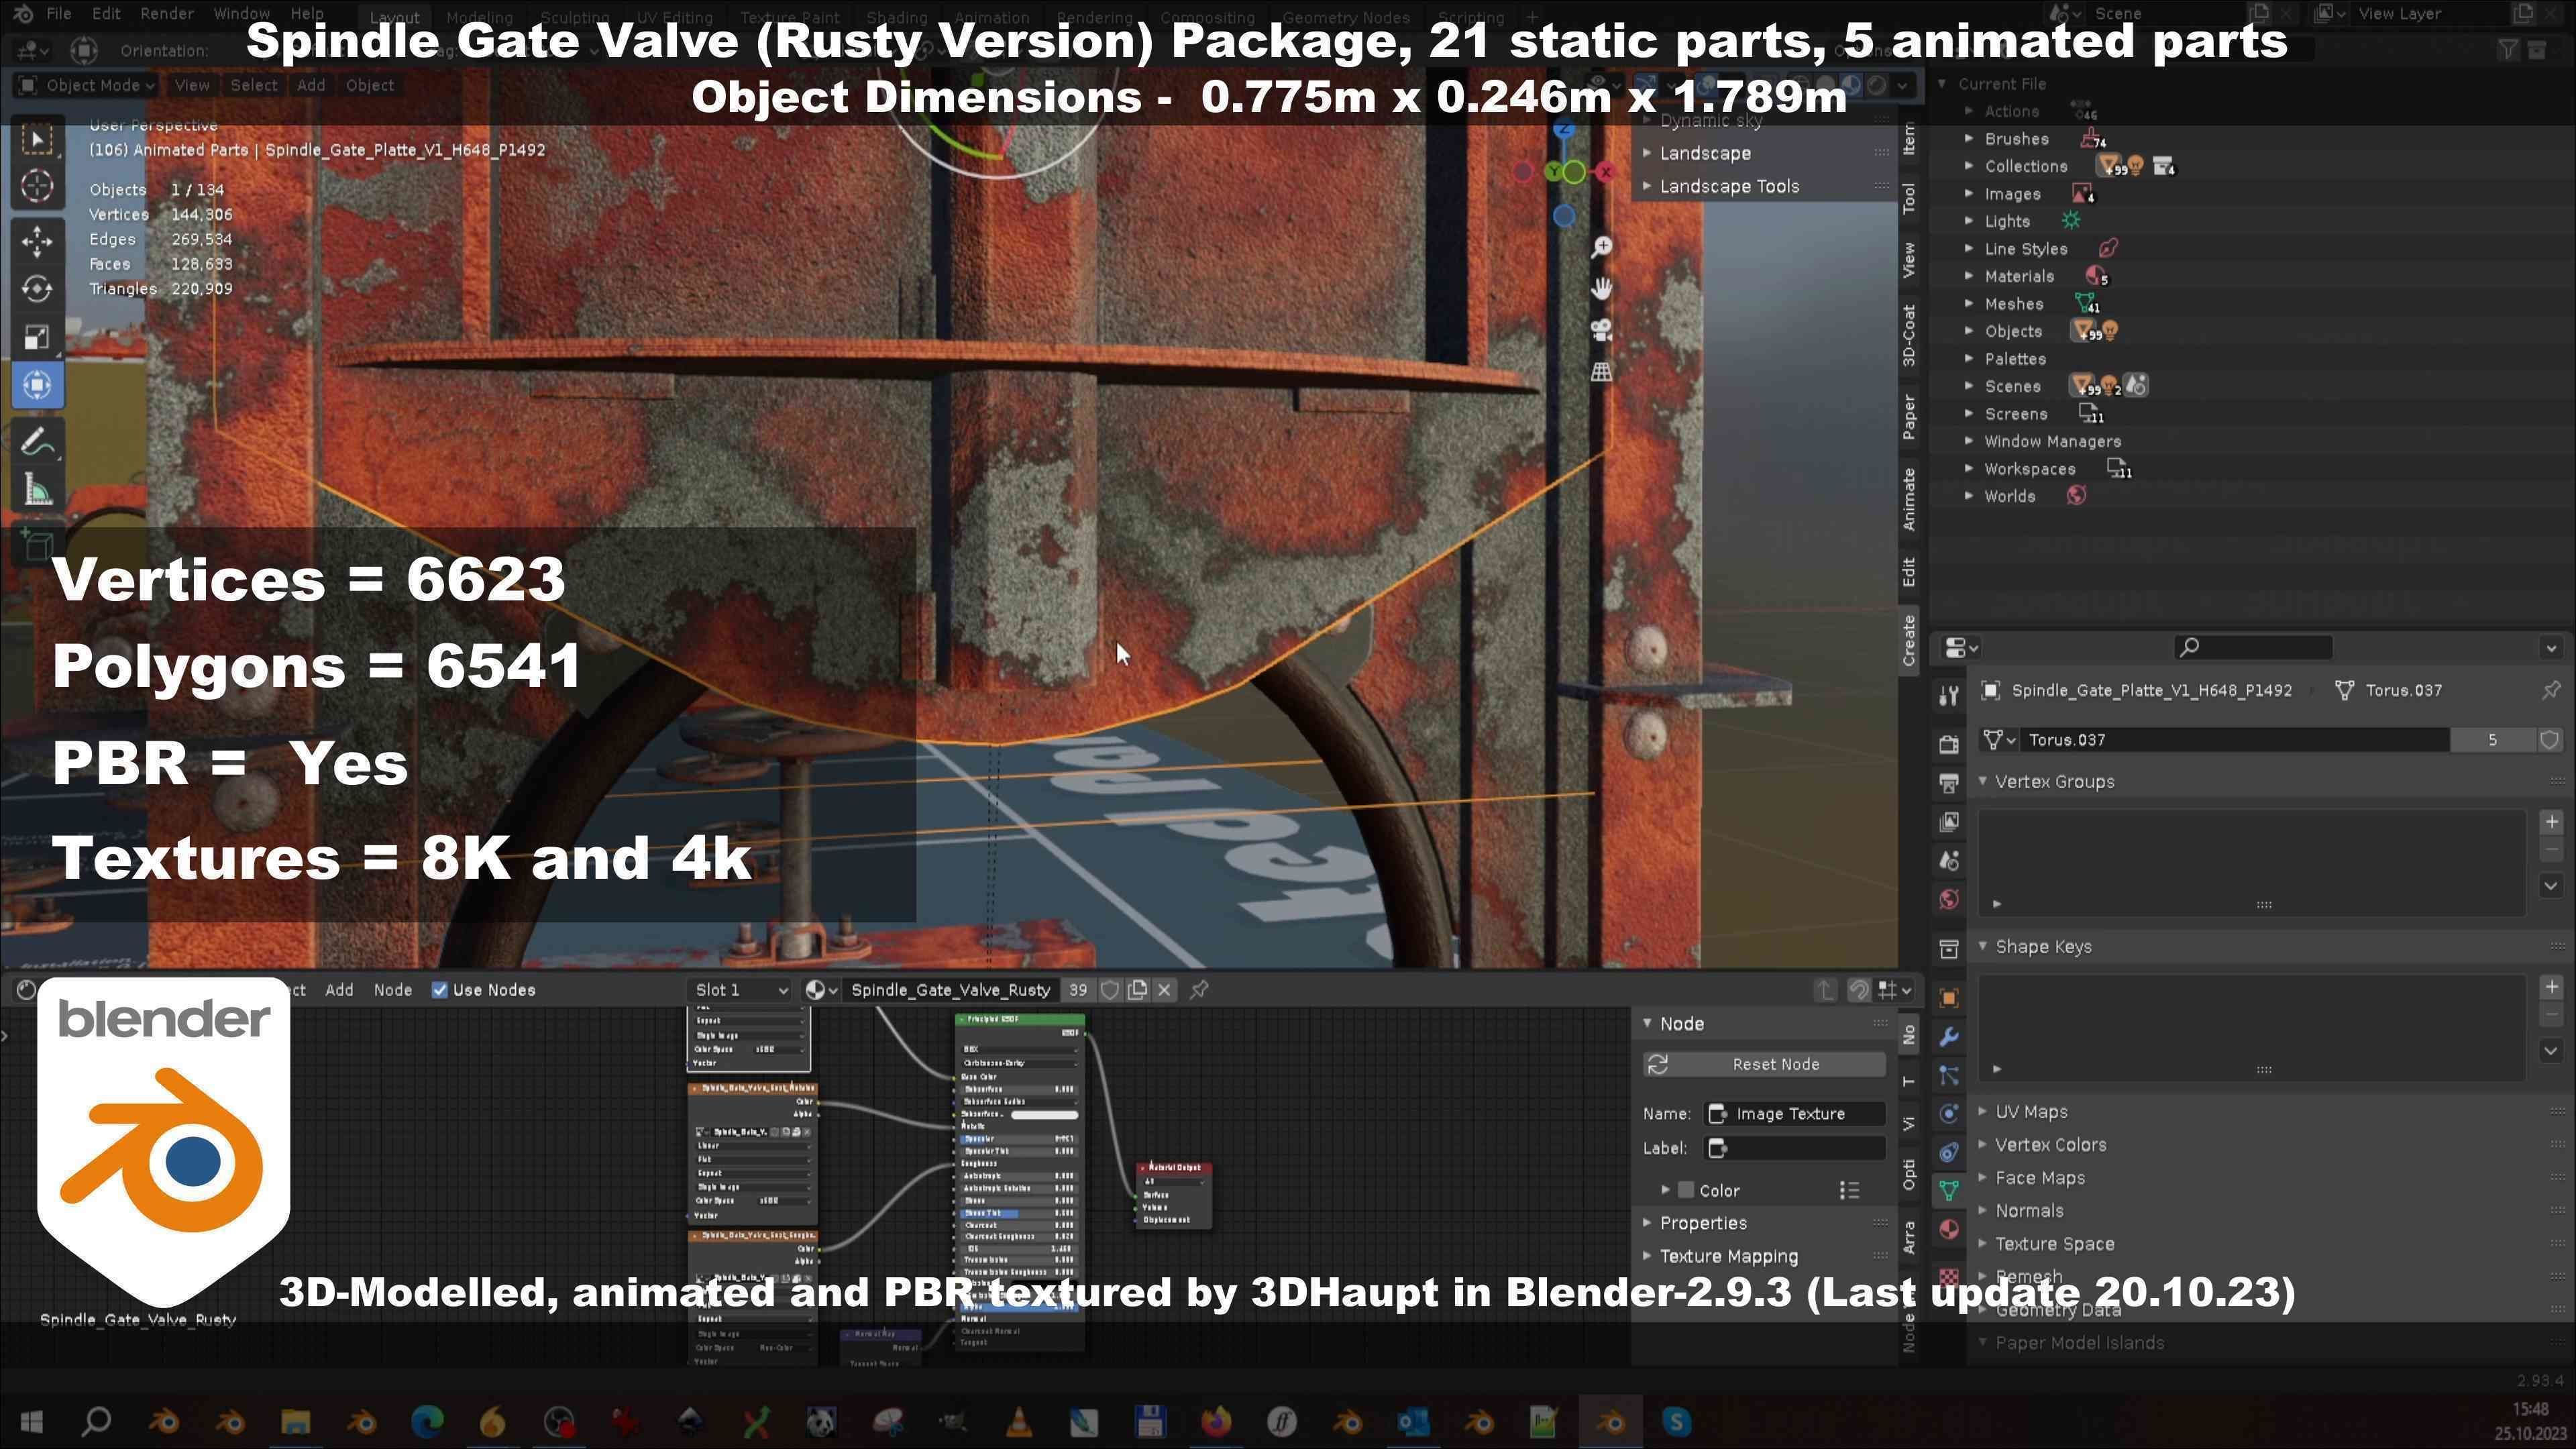2576x1449 pixels.
Task: Select the Scale tool
Action: coord(37,337)
